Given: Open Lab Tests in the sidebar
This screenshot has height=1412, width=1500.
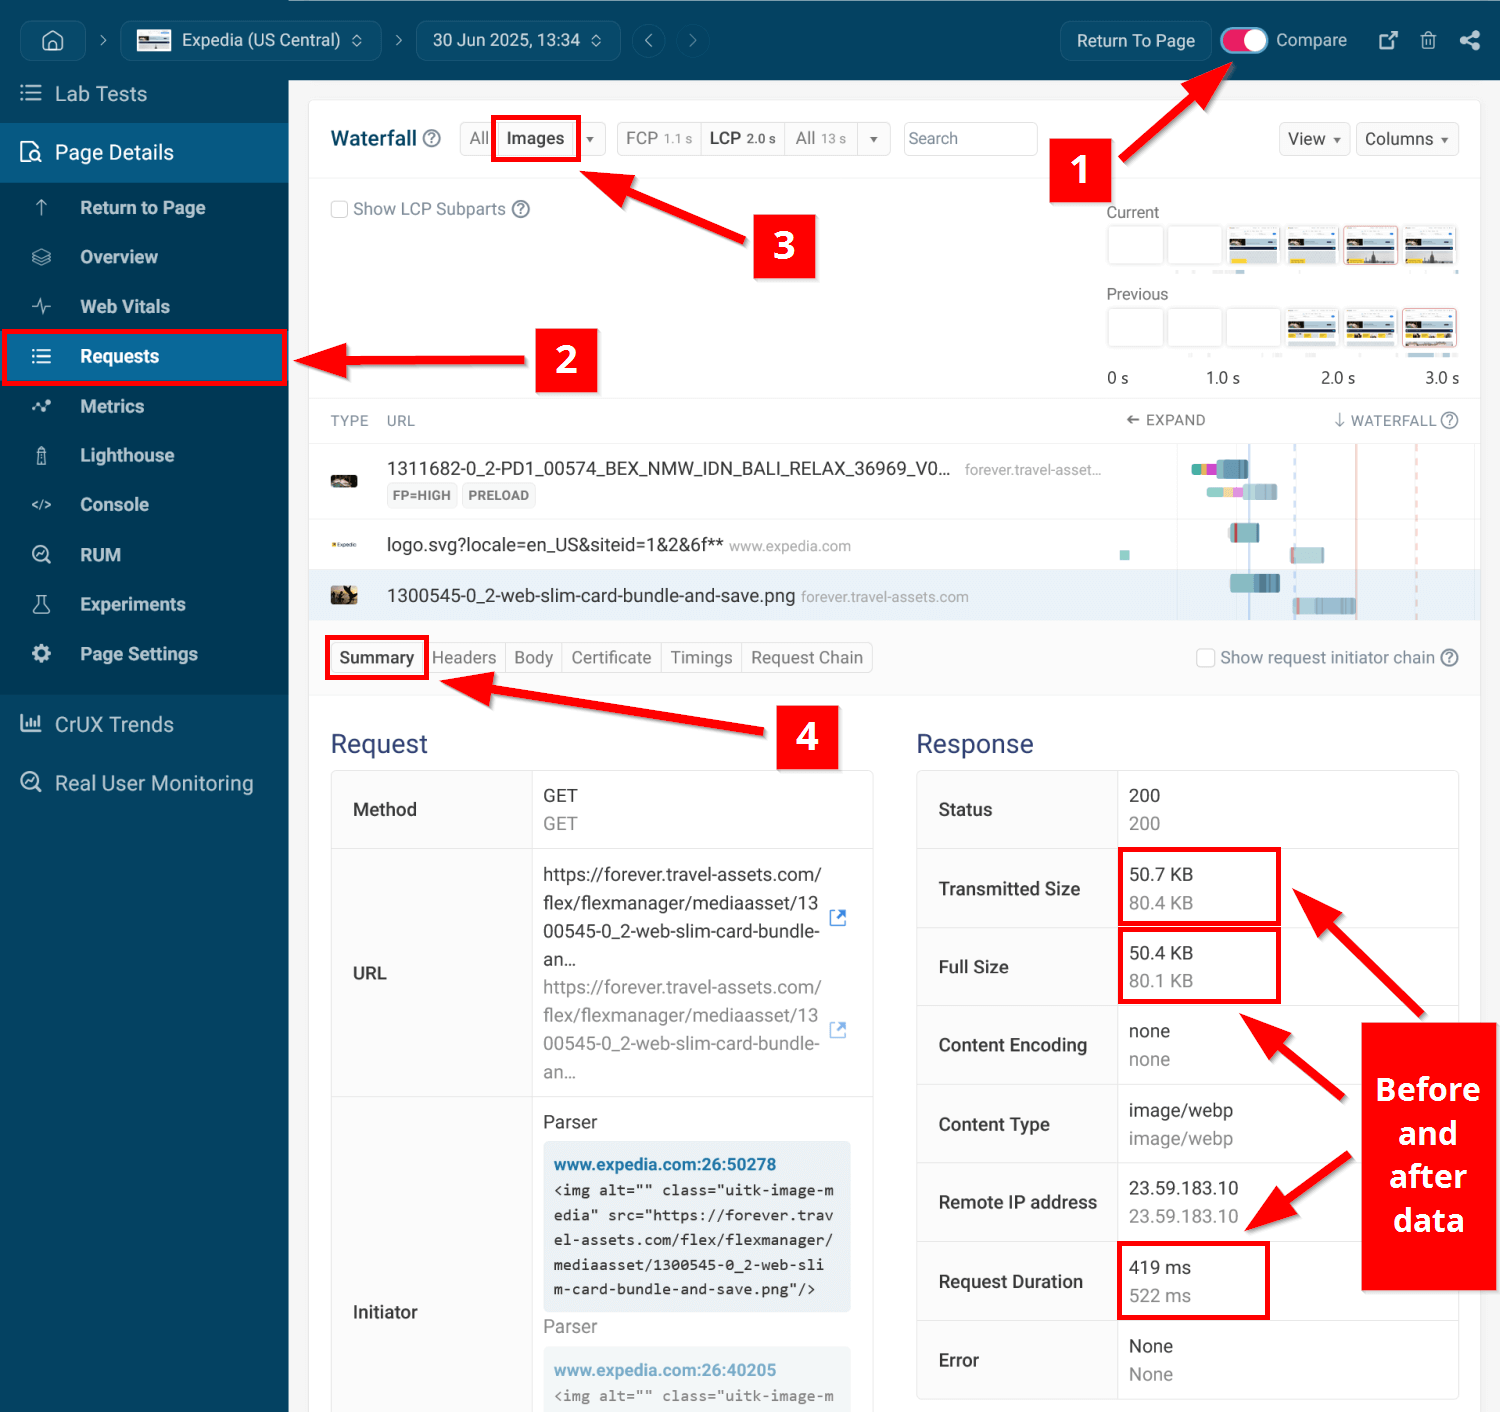Looking at the screenshot, I should coord(144,94).
